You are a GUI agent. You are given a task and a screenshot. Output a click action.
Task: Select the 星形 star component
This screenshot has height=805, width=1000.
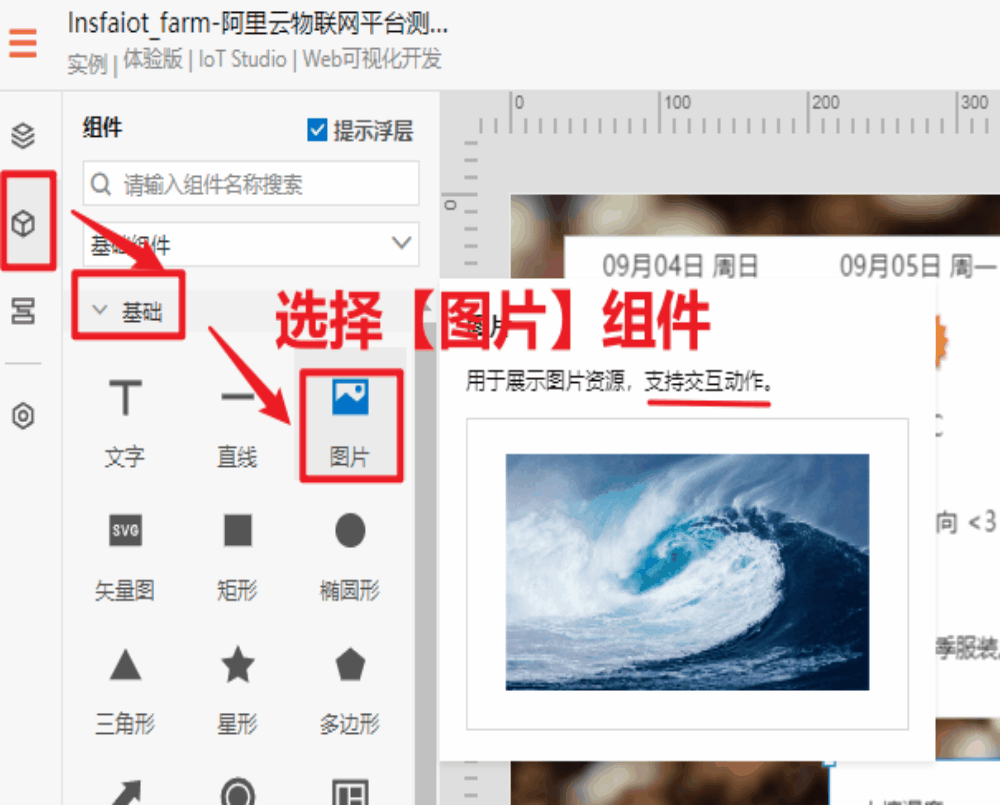237,691
